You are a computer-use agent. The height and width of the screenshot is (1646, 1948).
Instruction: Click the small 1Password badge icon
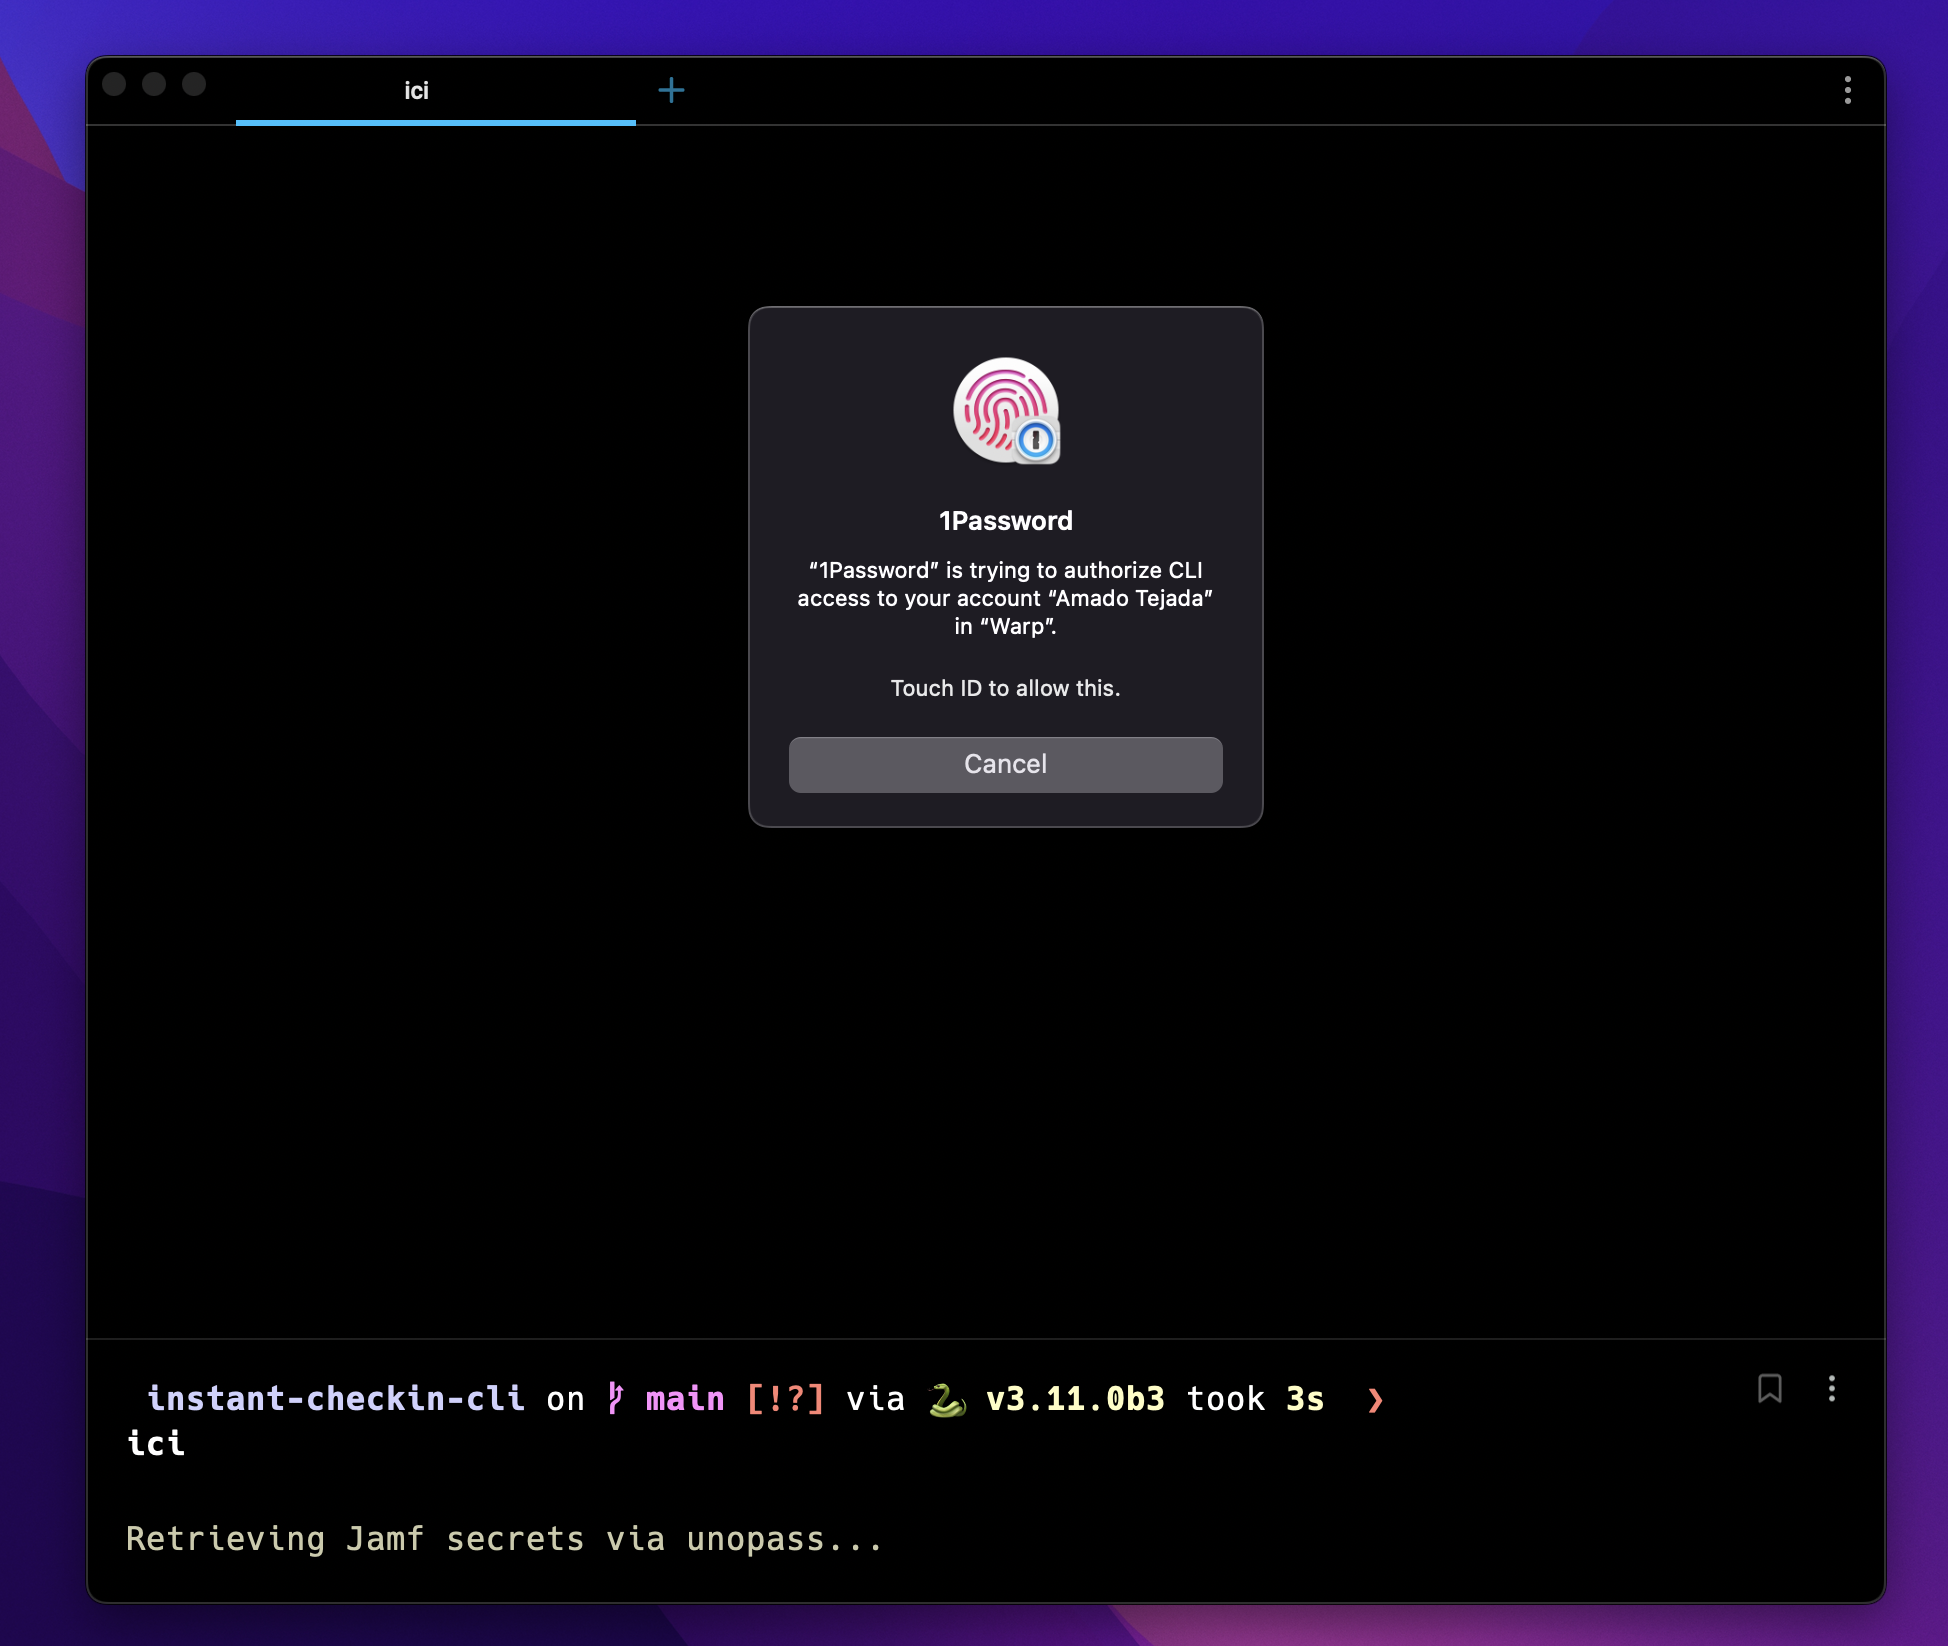pos(1036,440)
